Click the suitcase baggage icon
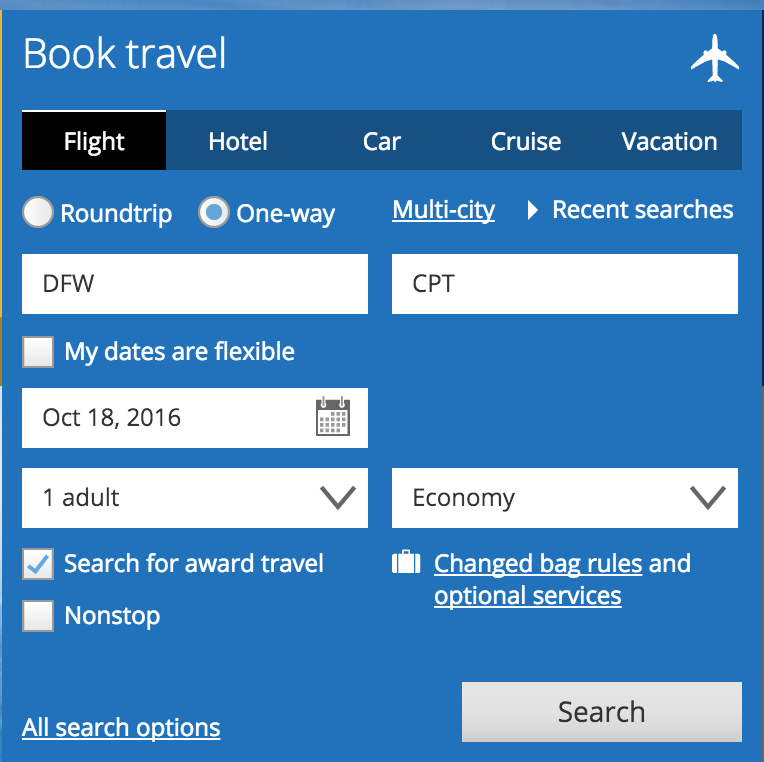 click(x=406, y=563)
